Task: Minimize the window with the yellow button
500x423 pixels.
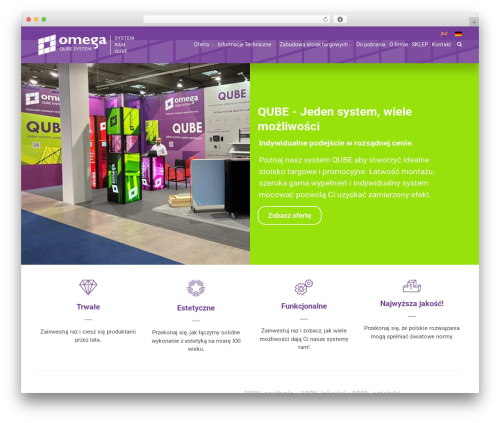Action: (x=36, y=19)
